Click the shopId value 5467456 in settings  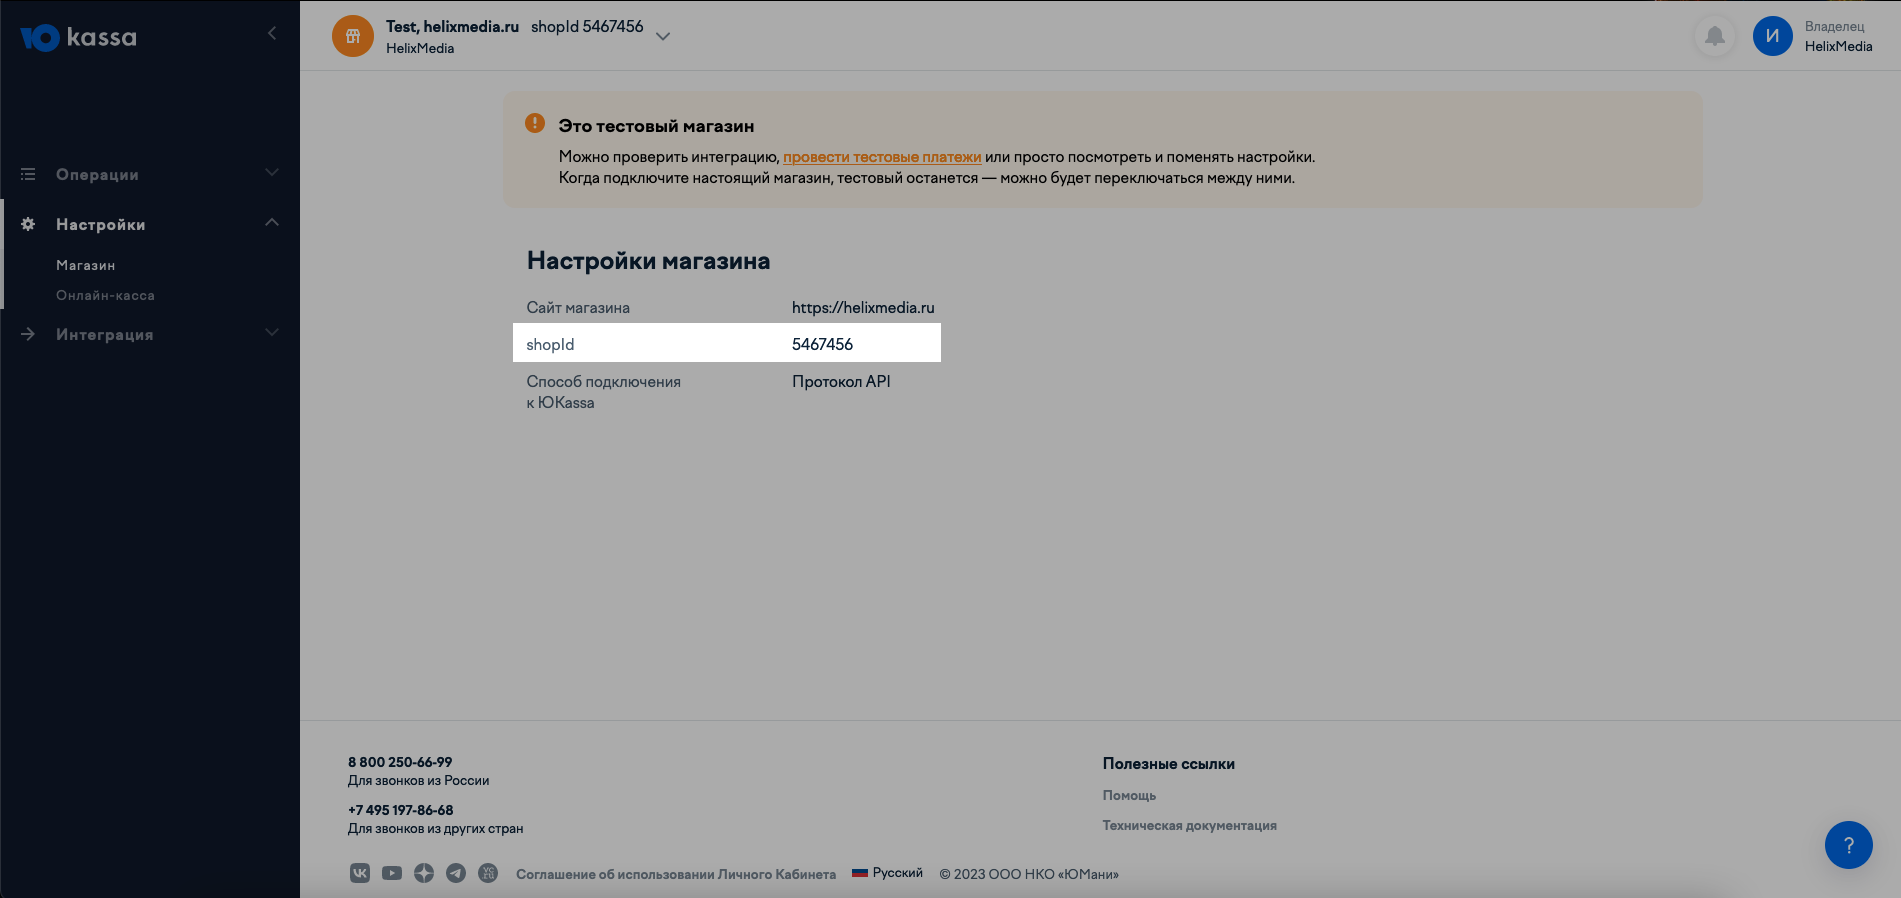pyautogui.click(x=822, y=344)
